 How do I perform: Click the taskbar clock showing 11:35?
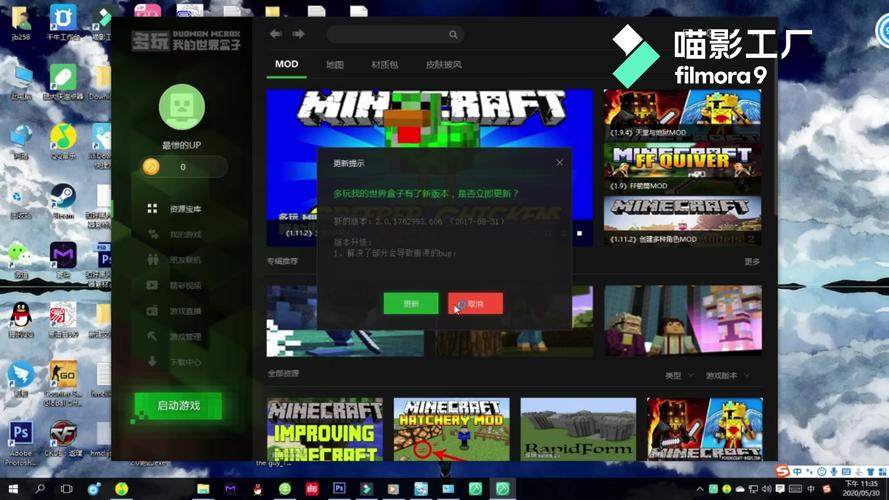(x=861, y=489)
